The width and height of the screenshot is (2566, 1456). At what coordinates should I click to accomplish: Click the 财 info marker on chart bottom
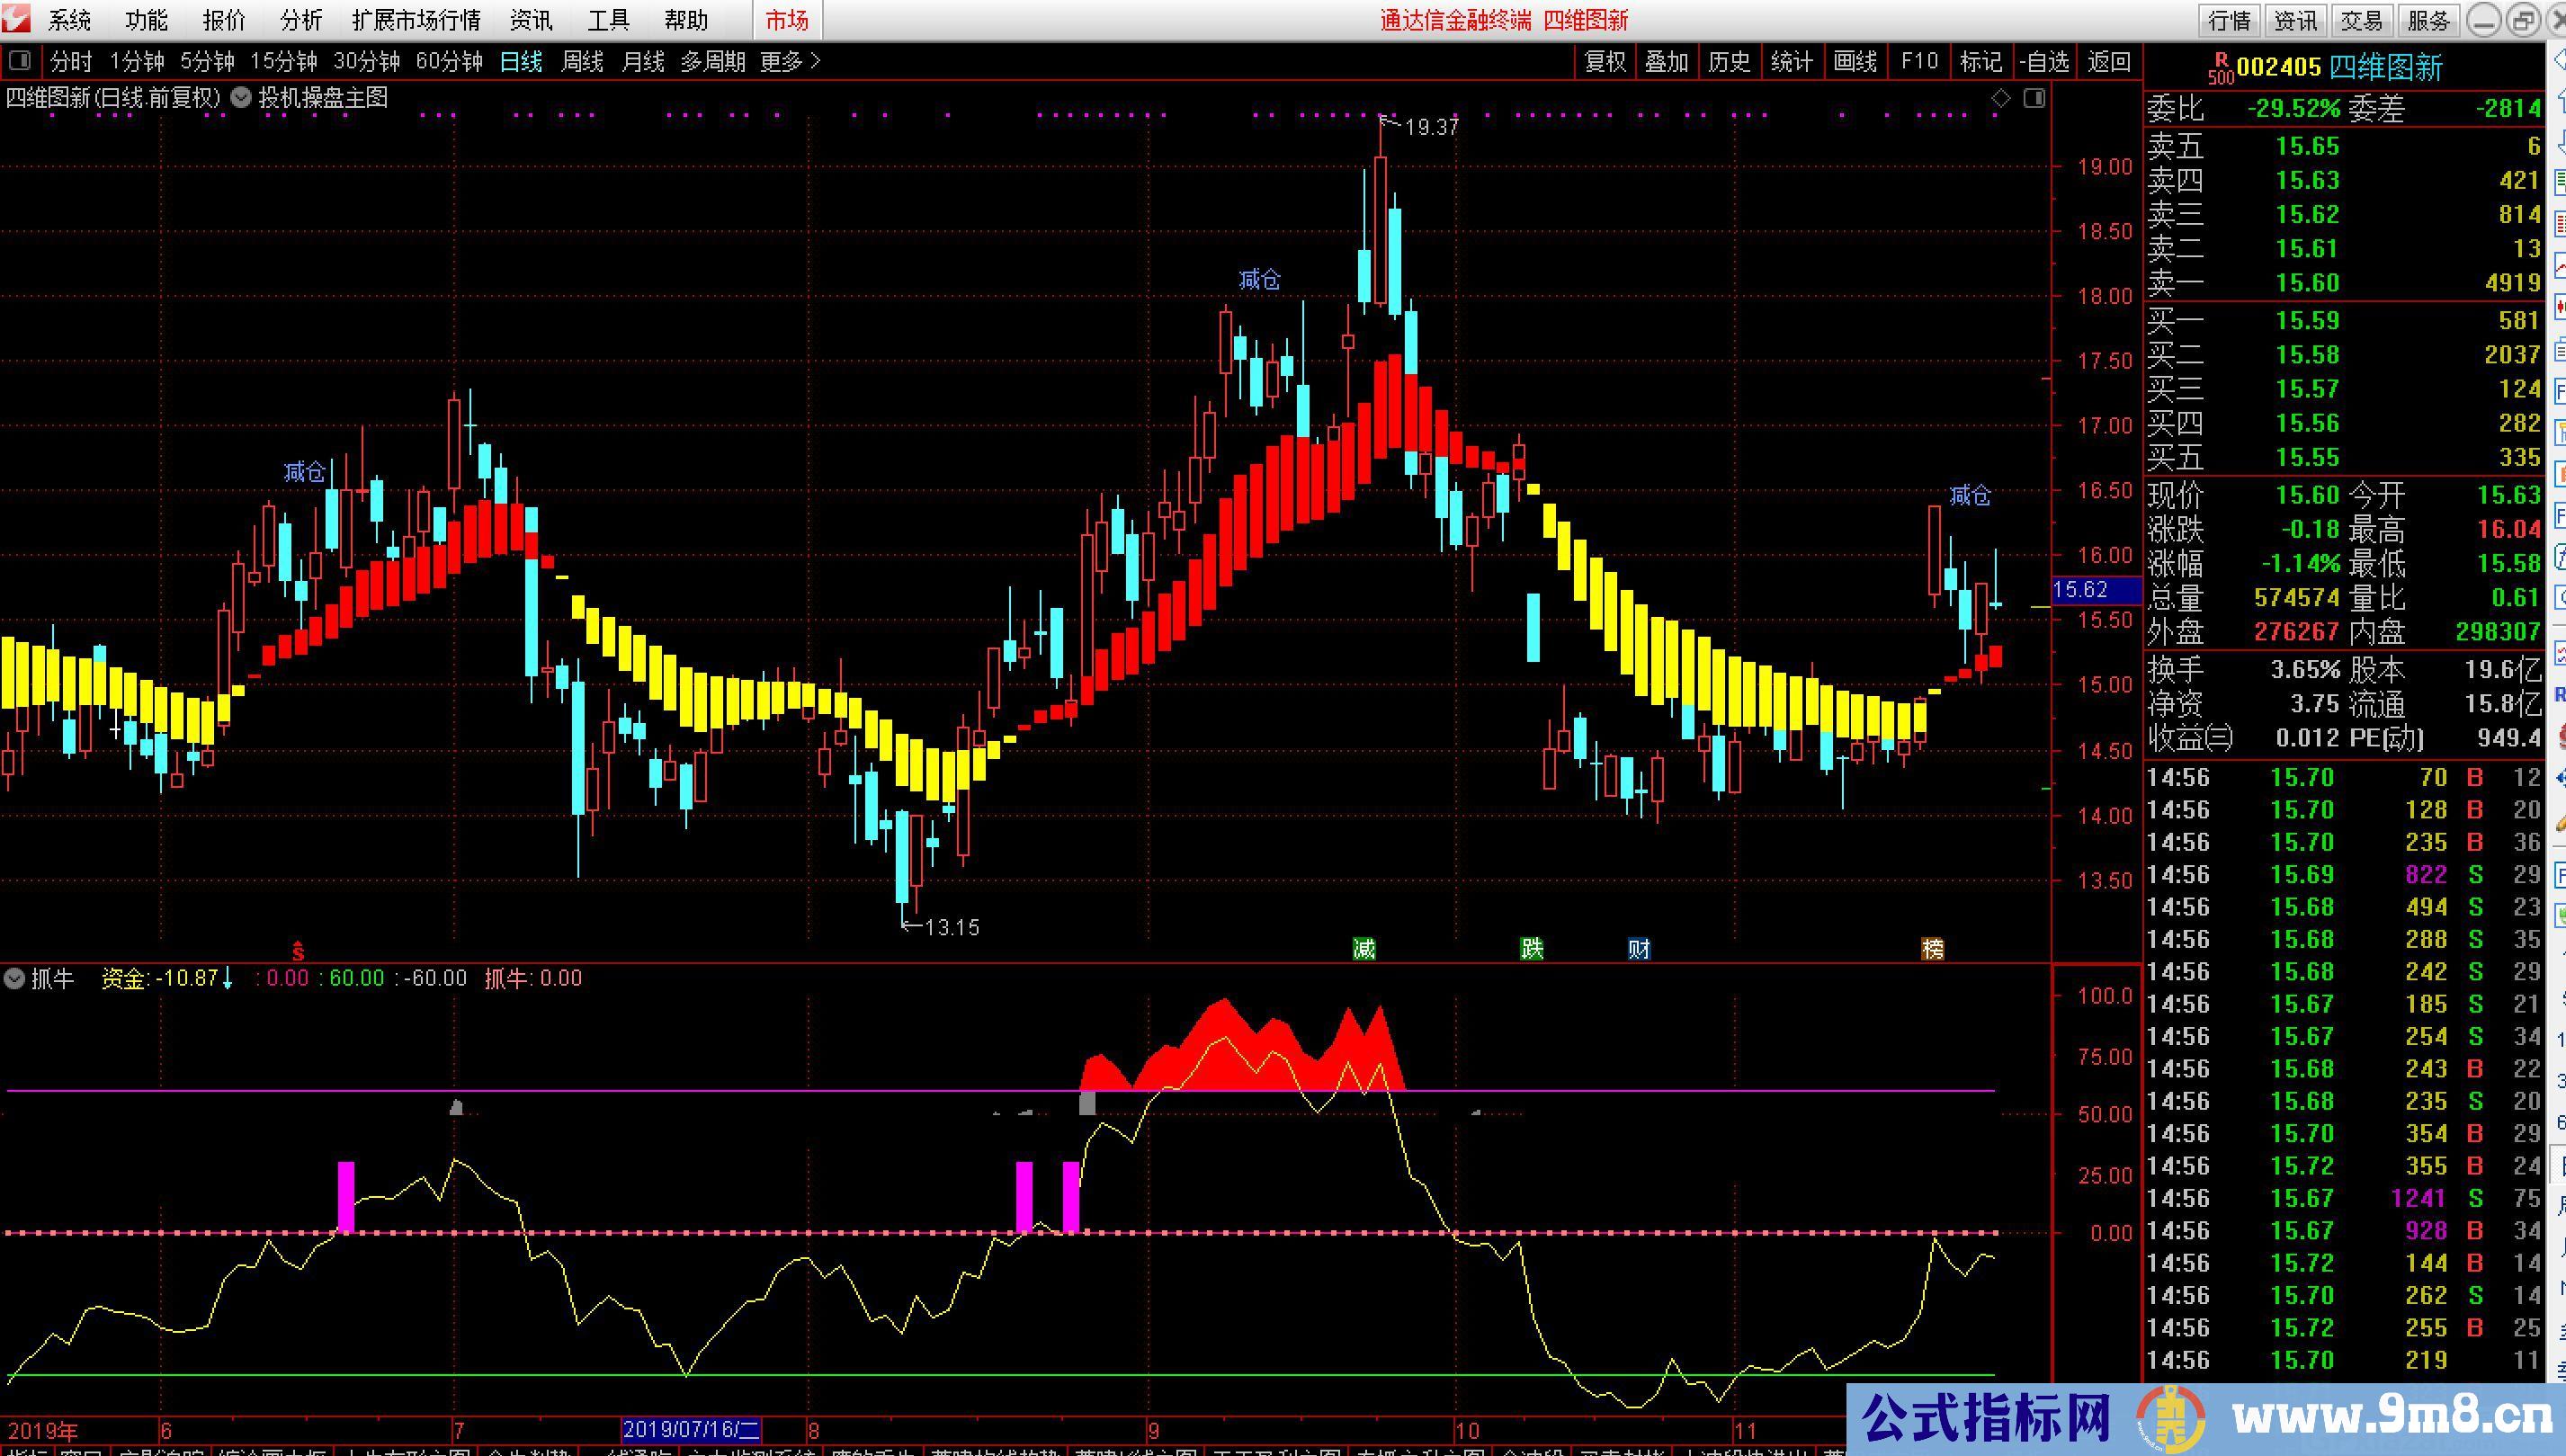pos(1638,948)
